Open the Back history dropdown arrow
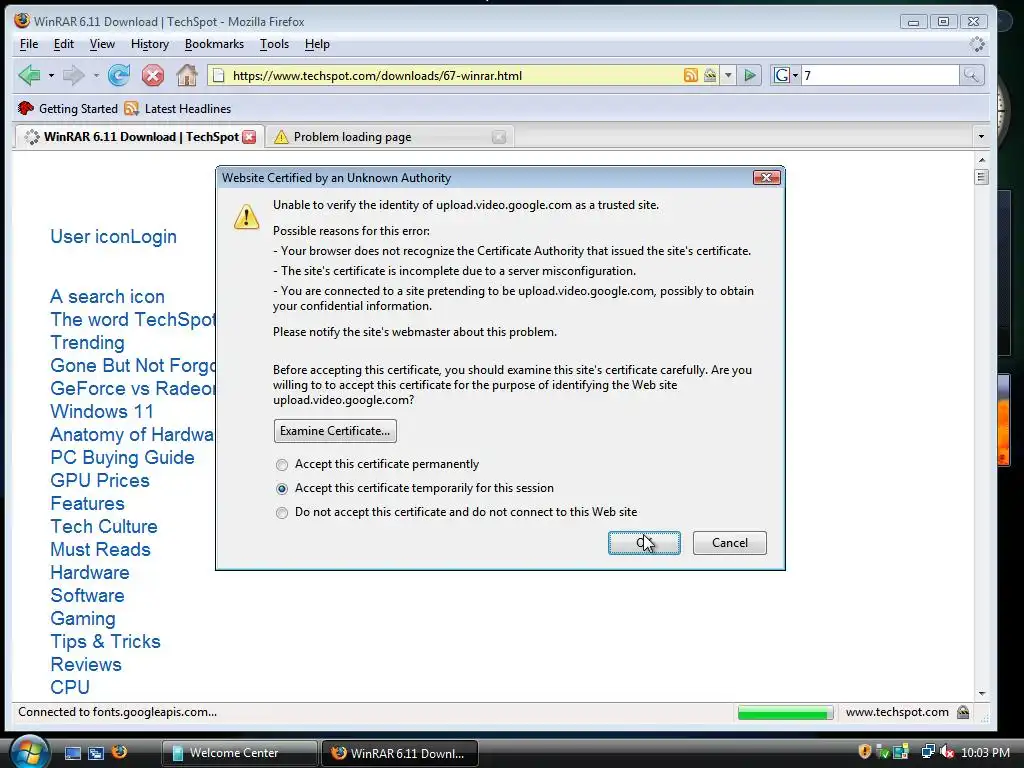This screenshot has width=1024, height=768. [51, 76]
